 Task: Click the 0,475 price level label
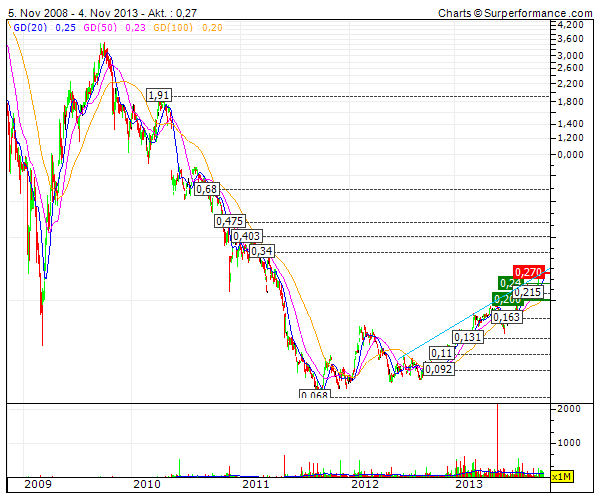point(230,221)
